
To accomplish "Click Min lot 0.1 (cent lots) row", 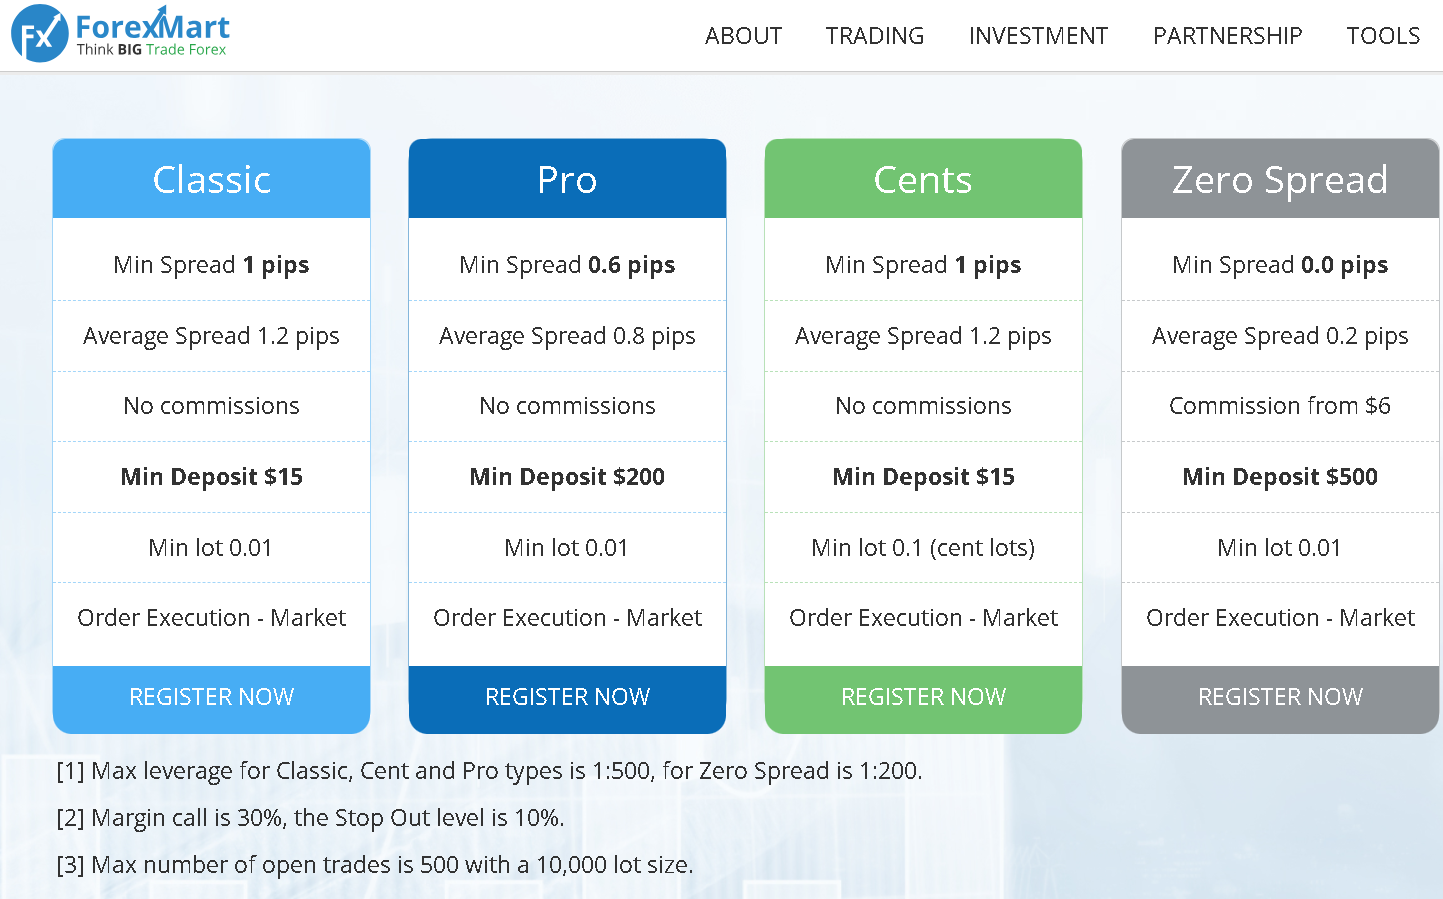I will 923,548.
